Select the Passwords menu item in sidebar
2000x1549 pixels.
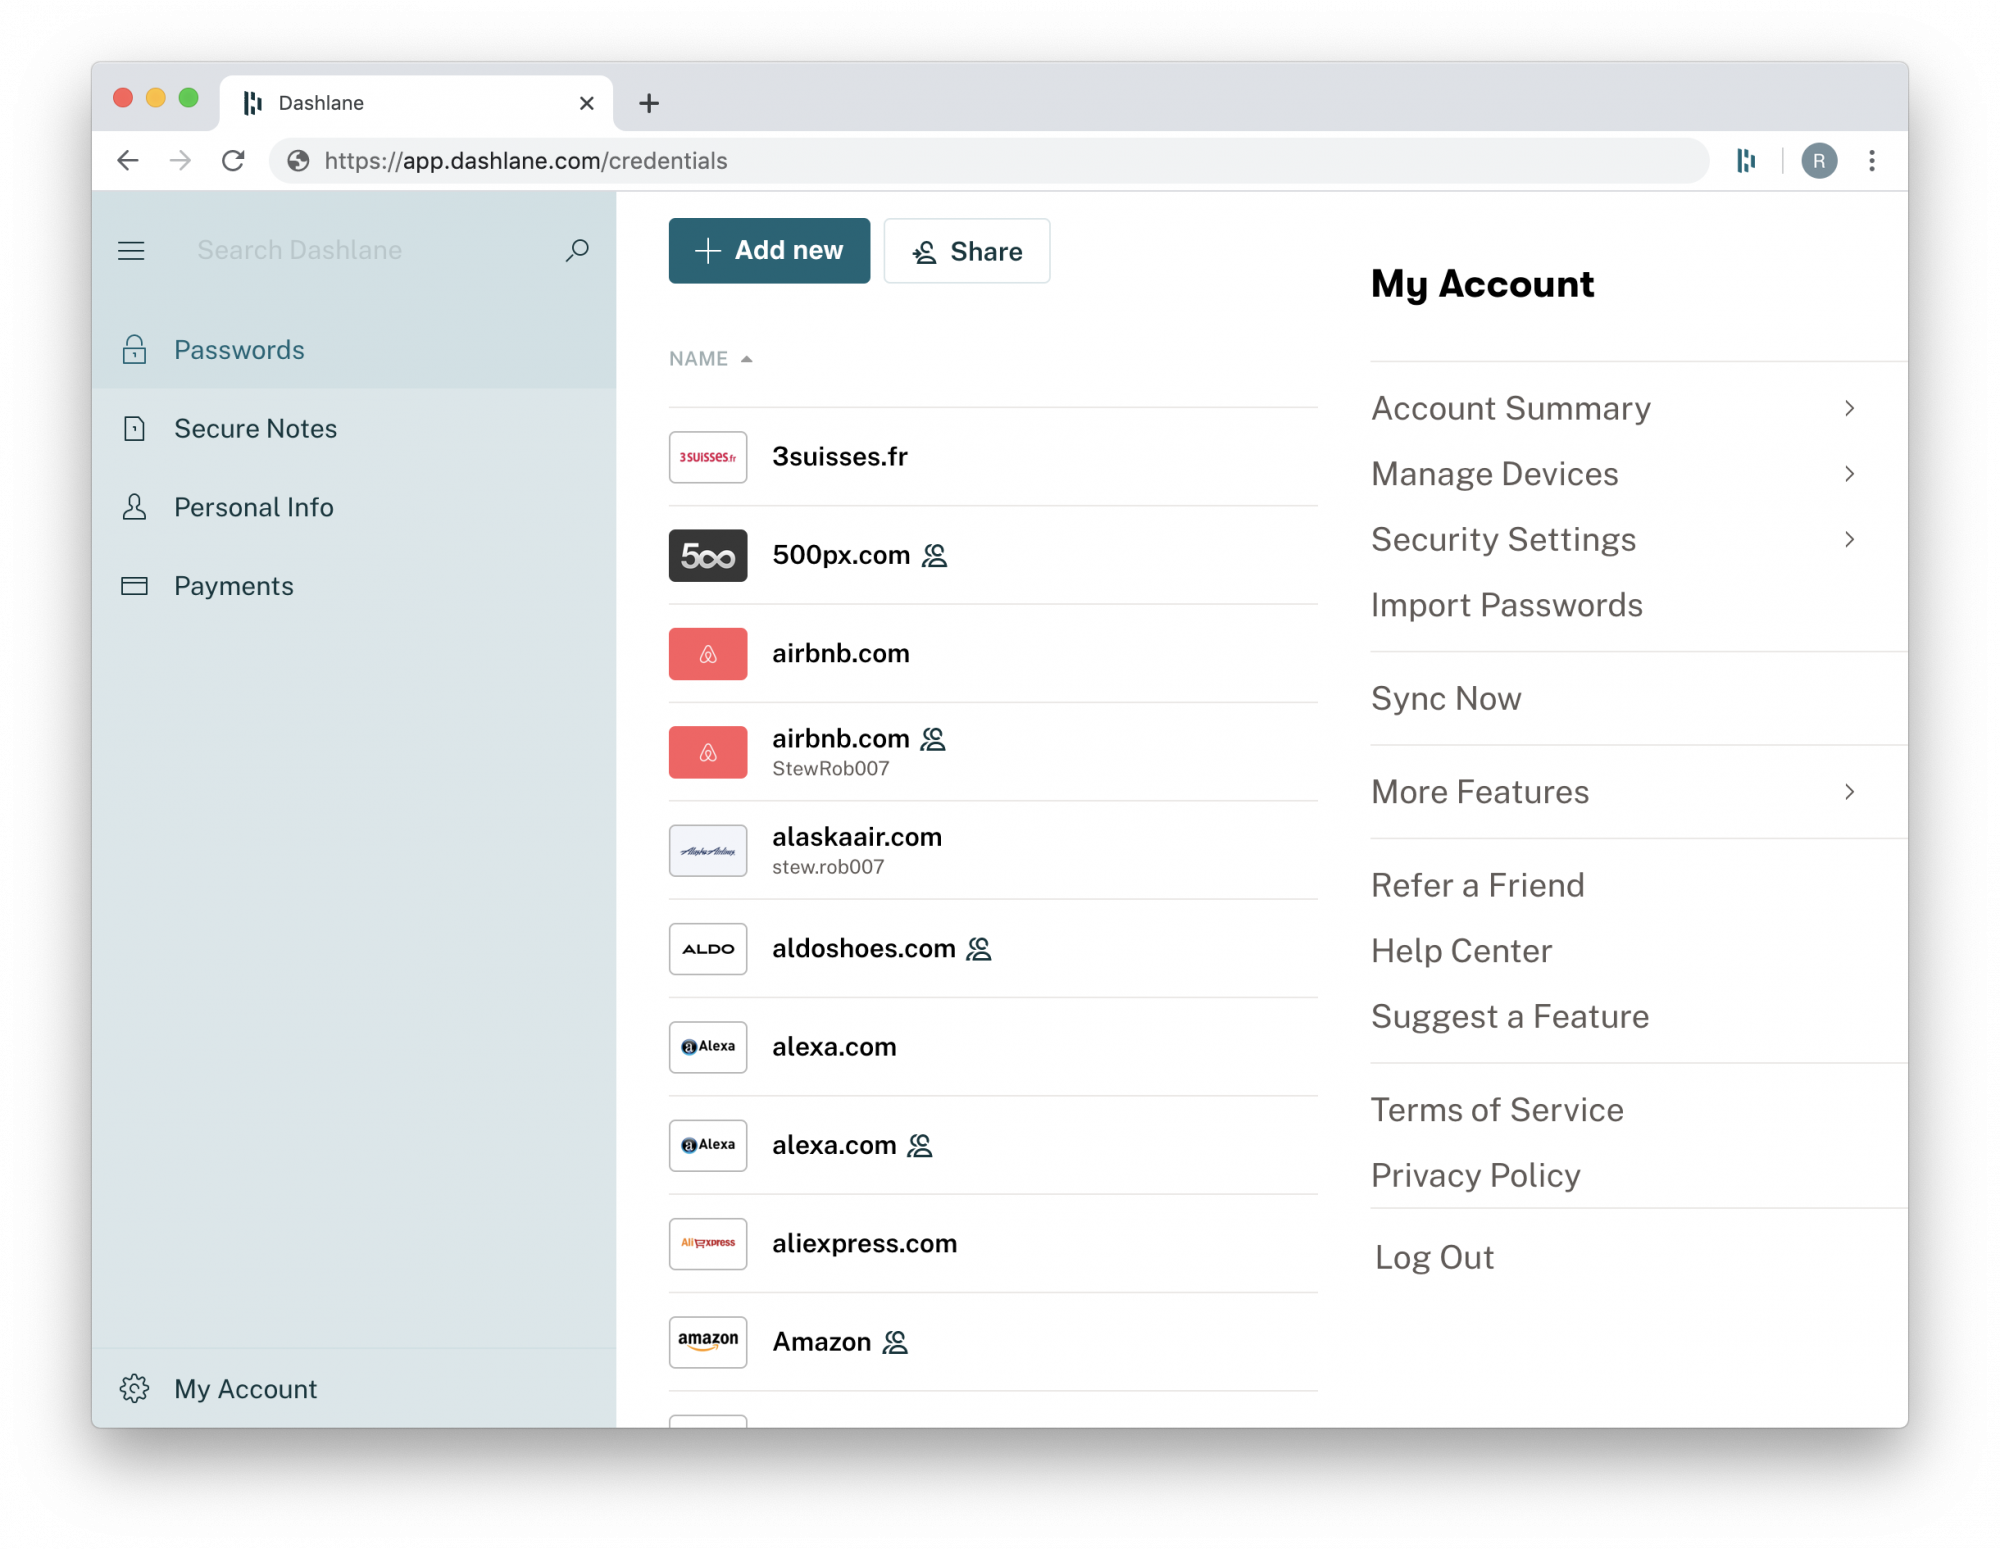tap(239, 349)
